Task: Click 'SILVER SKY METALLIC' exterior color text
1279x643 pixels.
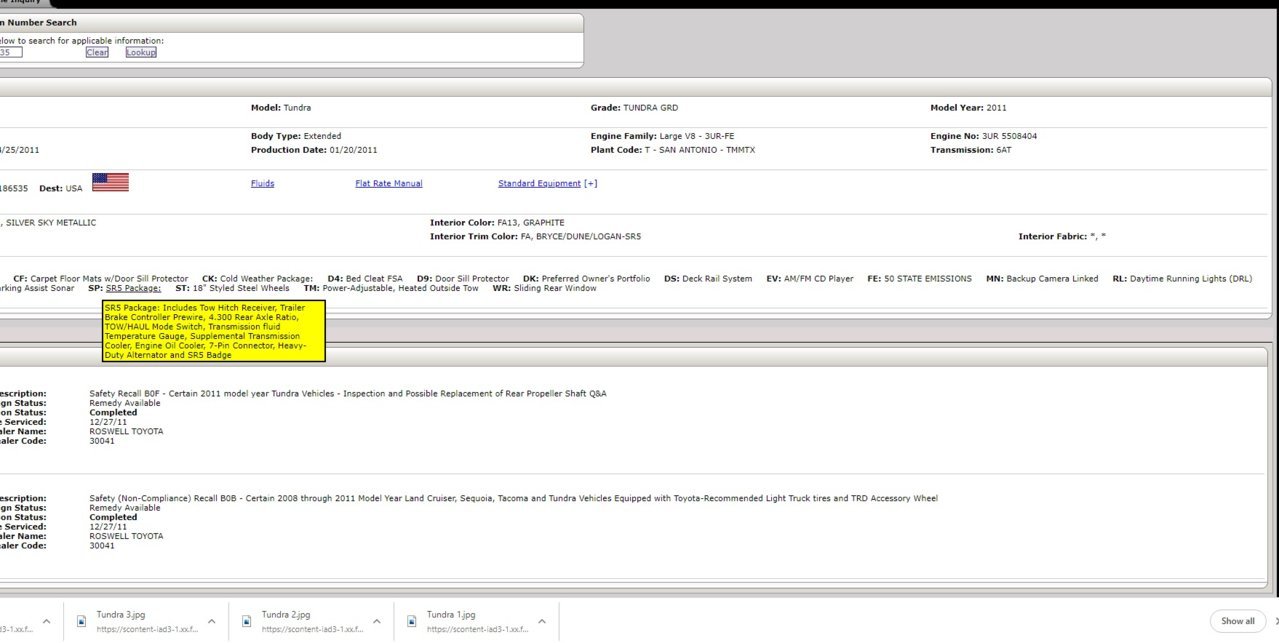Action: (50, 223)
